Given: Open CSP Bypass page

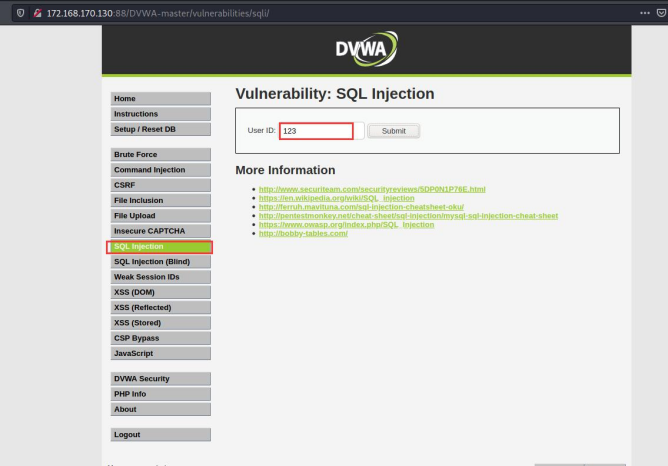Looking at the screenshot, I should click(161, 338).
